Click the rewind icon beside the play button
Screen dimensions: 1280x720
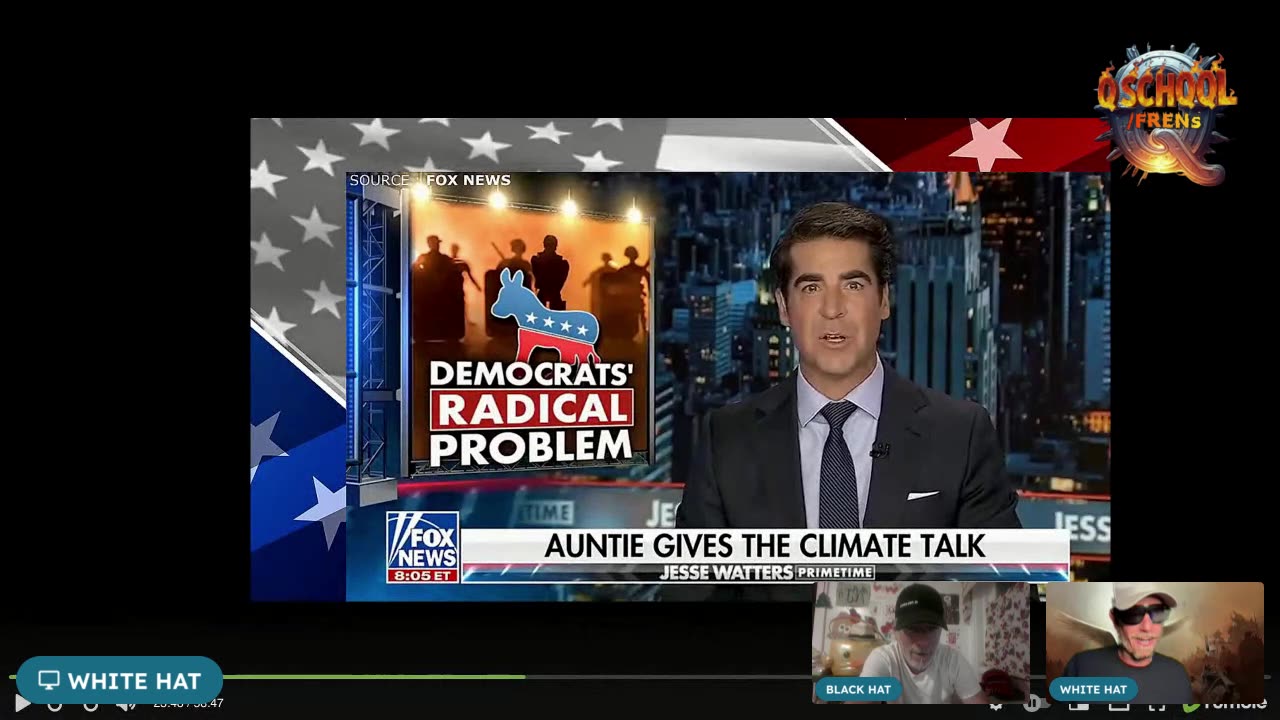click(x=54, y=705)
